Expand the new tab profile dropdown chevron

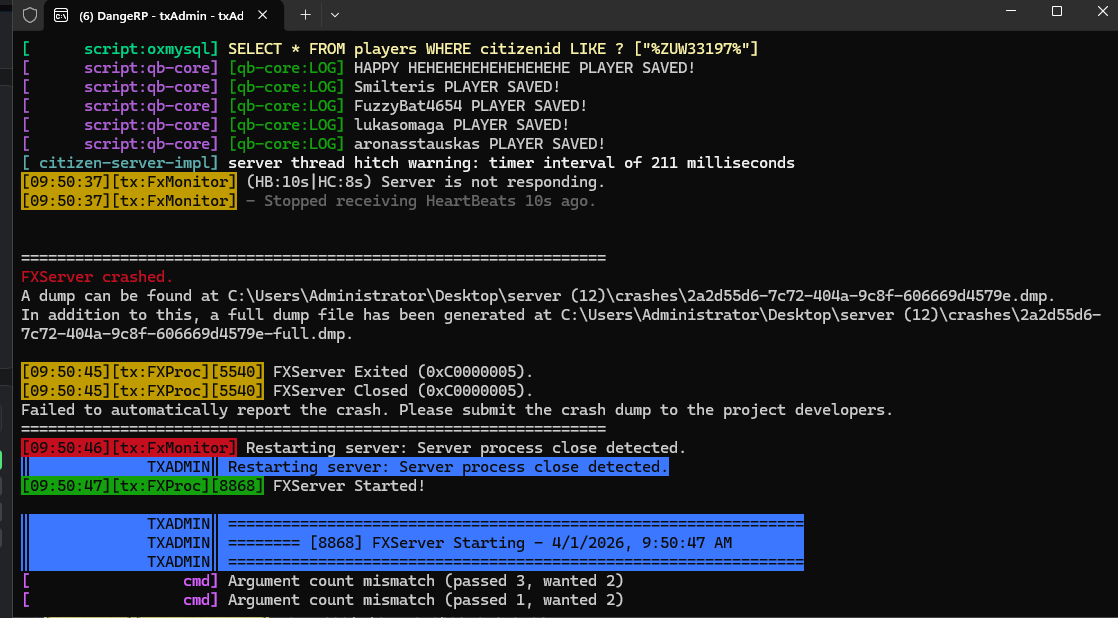tap(335, 14)
